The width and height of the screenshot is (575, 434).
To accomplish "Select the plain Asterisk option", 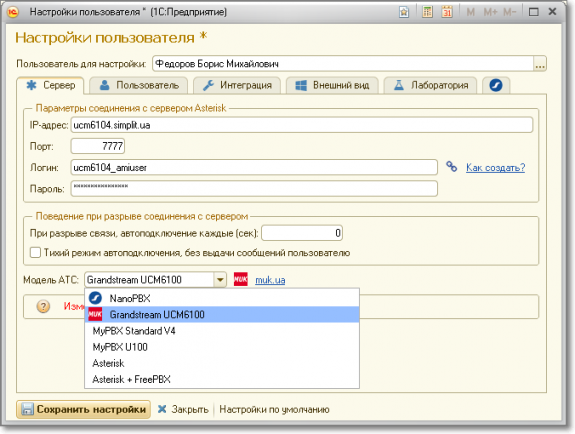I will (x=222, y=363).
